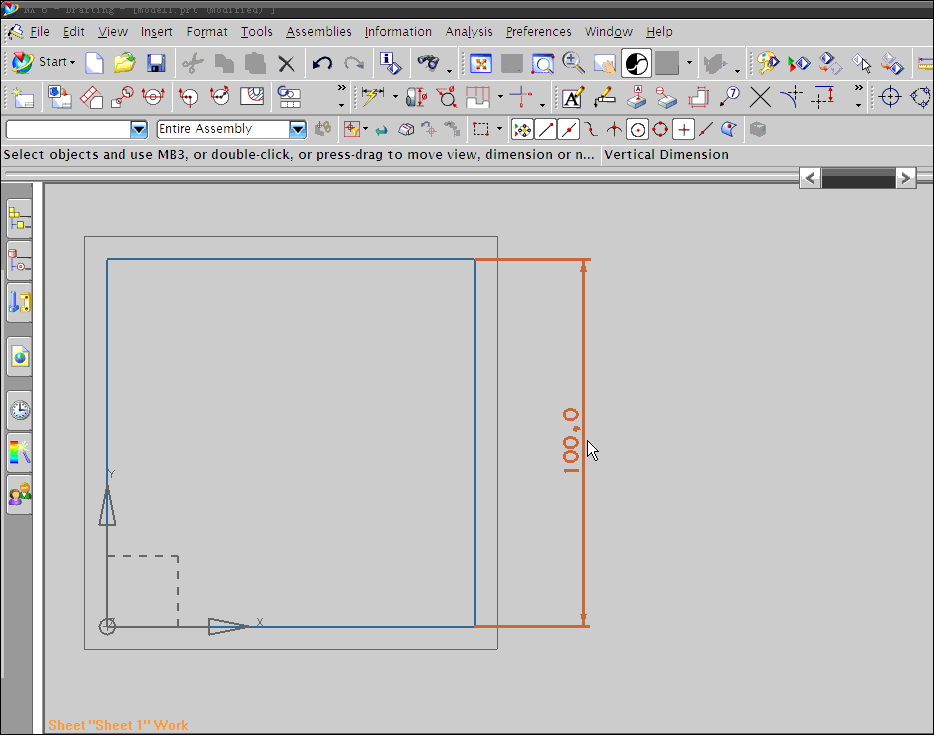This screenshot has width=934, height=735.
Task: Open the Preferences menu
Action: click(x=538, y=32)
